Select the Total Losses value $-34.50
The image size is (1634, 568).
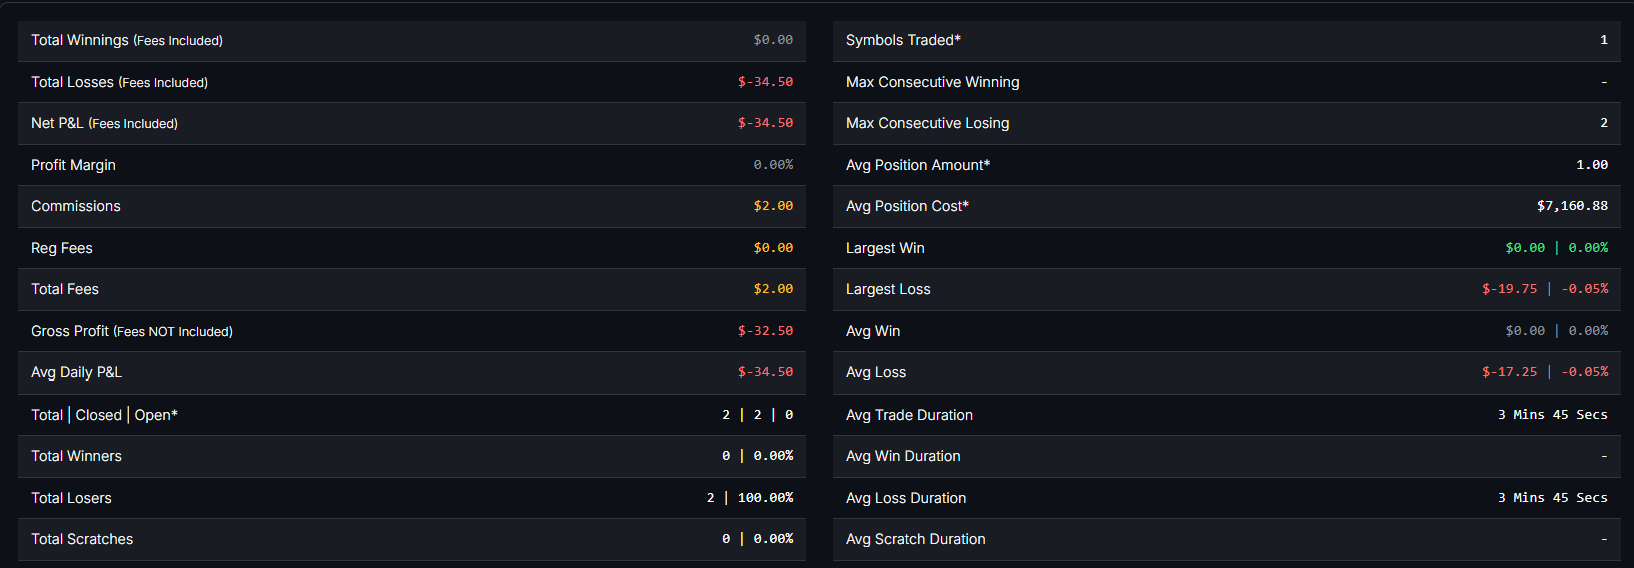point(765,82)
